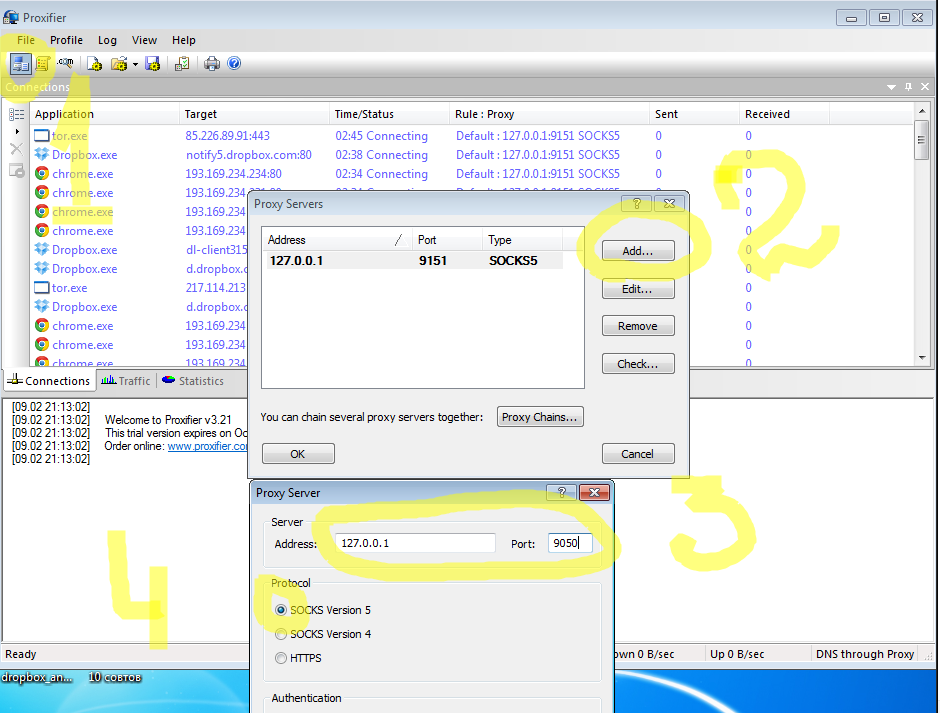Choose the HTTPS protocol option
940x713 pixels.
281,658
